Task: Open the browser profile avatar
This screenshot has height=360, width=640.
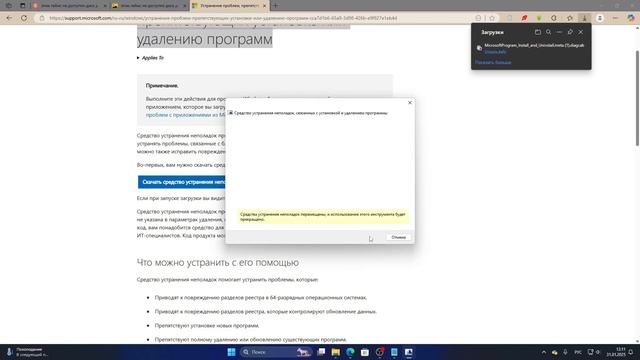Action: coord(600,18)
